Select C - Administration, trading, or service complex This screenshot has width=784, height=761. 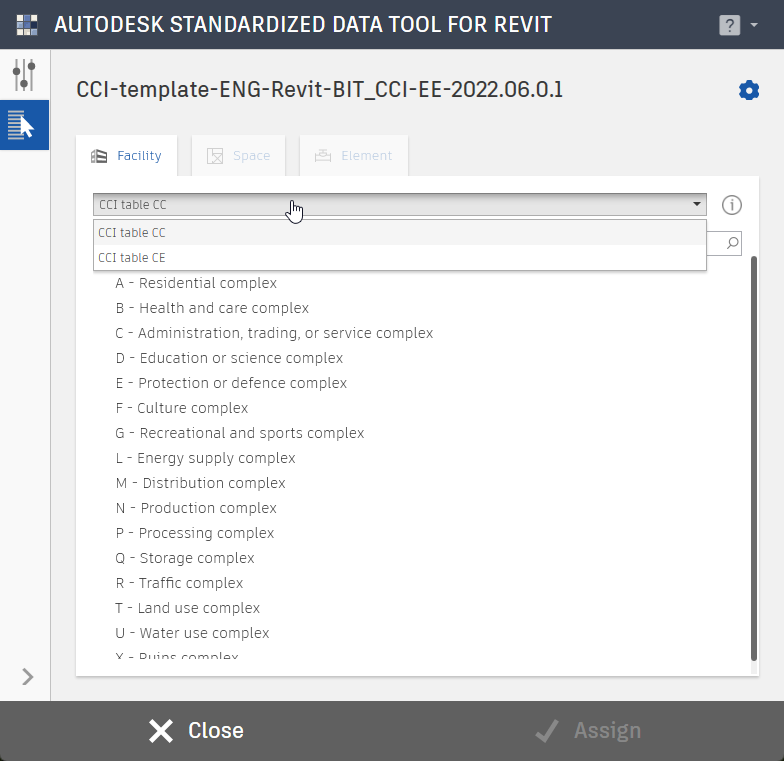(274, 333)
